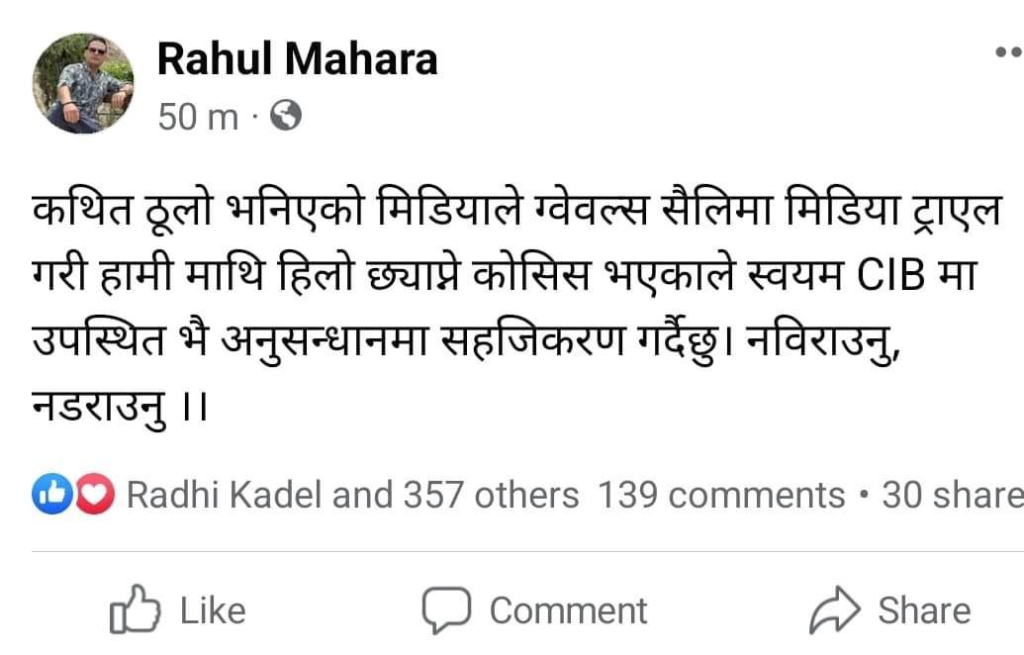Screen dimensions: 1024x655
Task: Open the 139 comments link
Action: 721,495
